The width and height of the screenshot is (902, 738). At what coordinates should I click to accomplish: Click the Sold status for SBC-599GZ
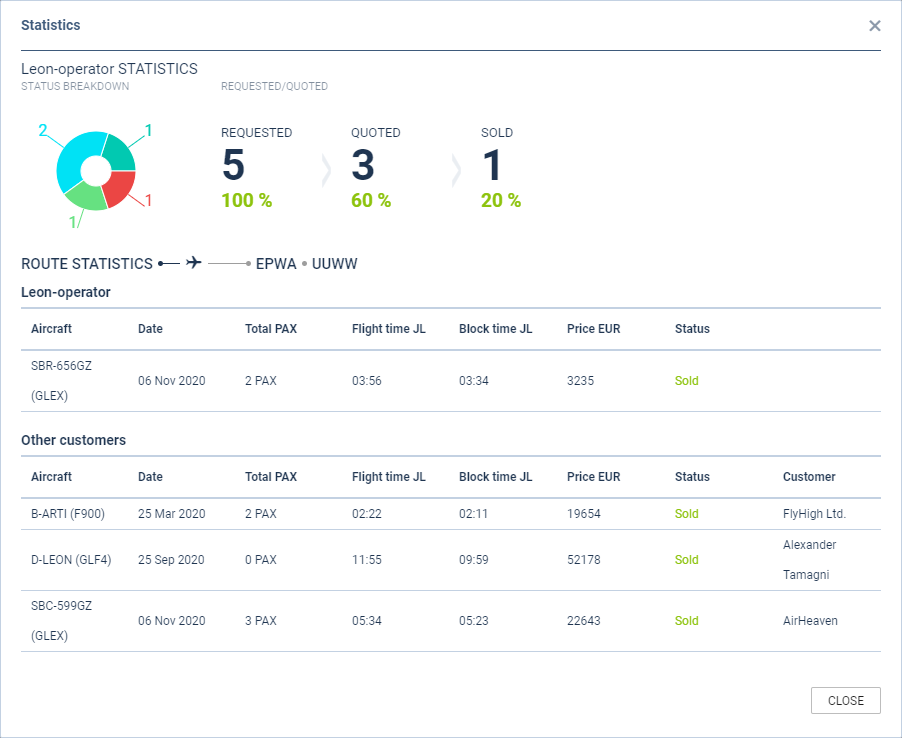(x=686, y=621)
